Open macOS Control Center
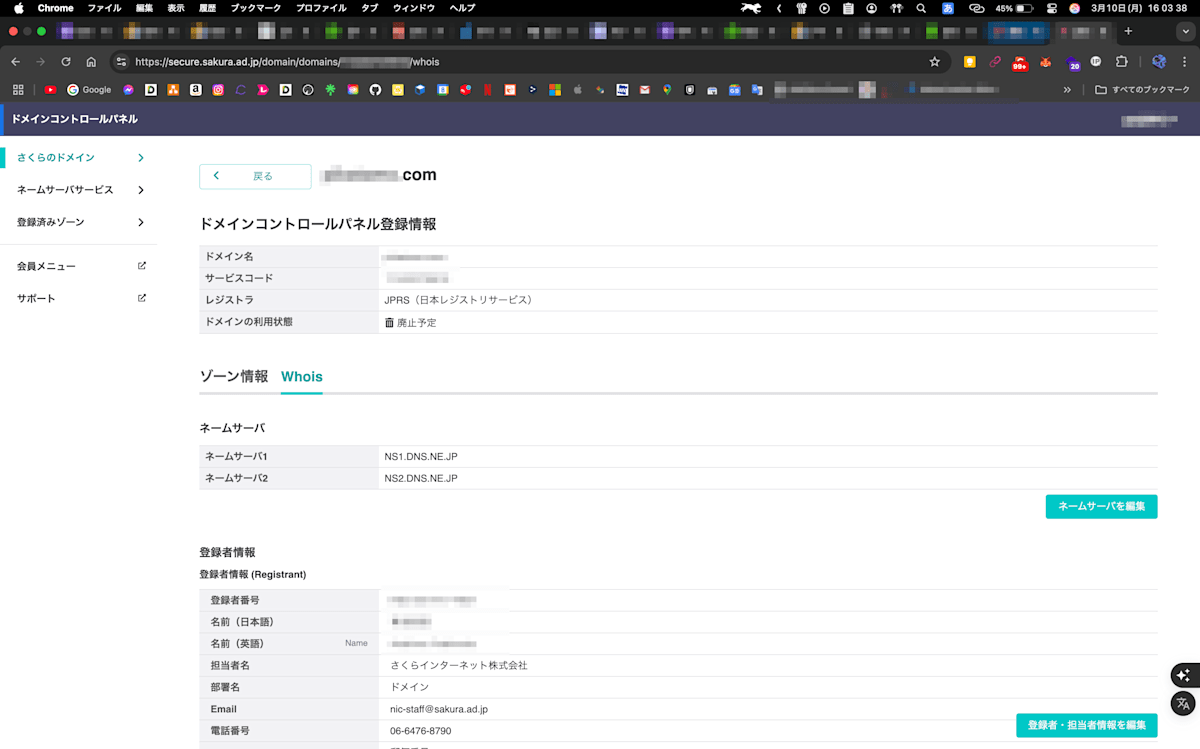 (x=1051, y=8)
